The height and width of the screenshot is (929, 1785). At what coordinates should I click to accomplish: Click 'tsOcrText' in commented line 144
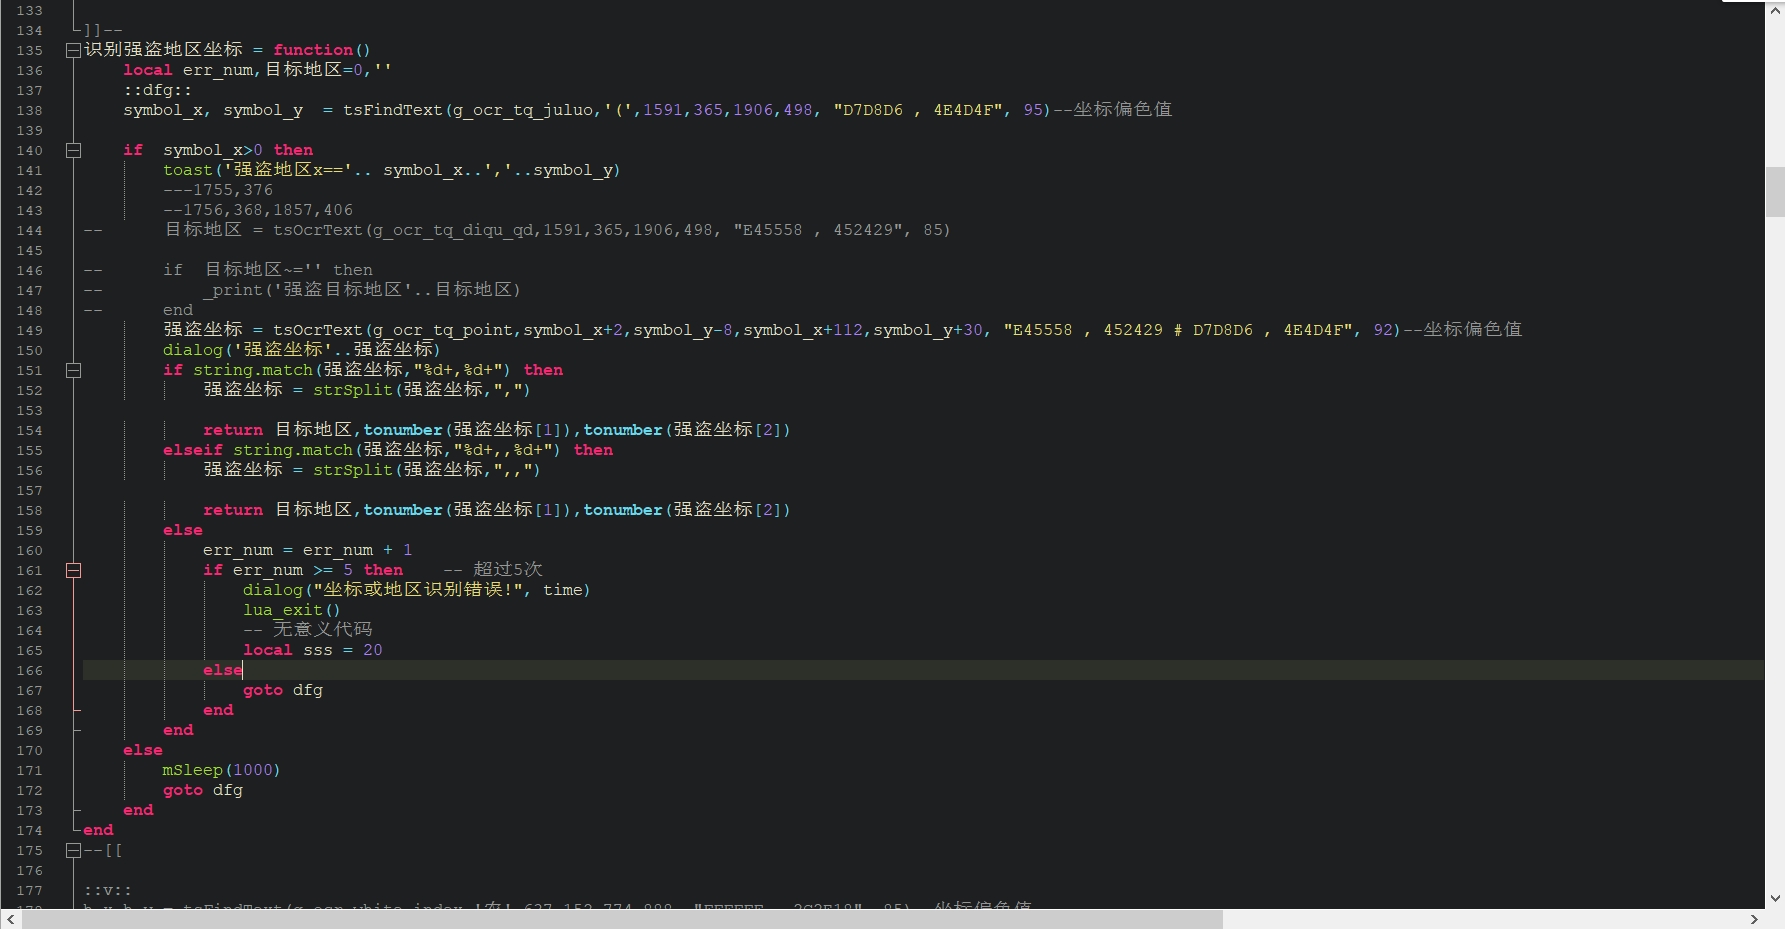pyautogui.click(x=318, y=230)
